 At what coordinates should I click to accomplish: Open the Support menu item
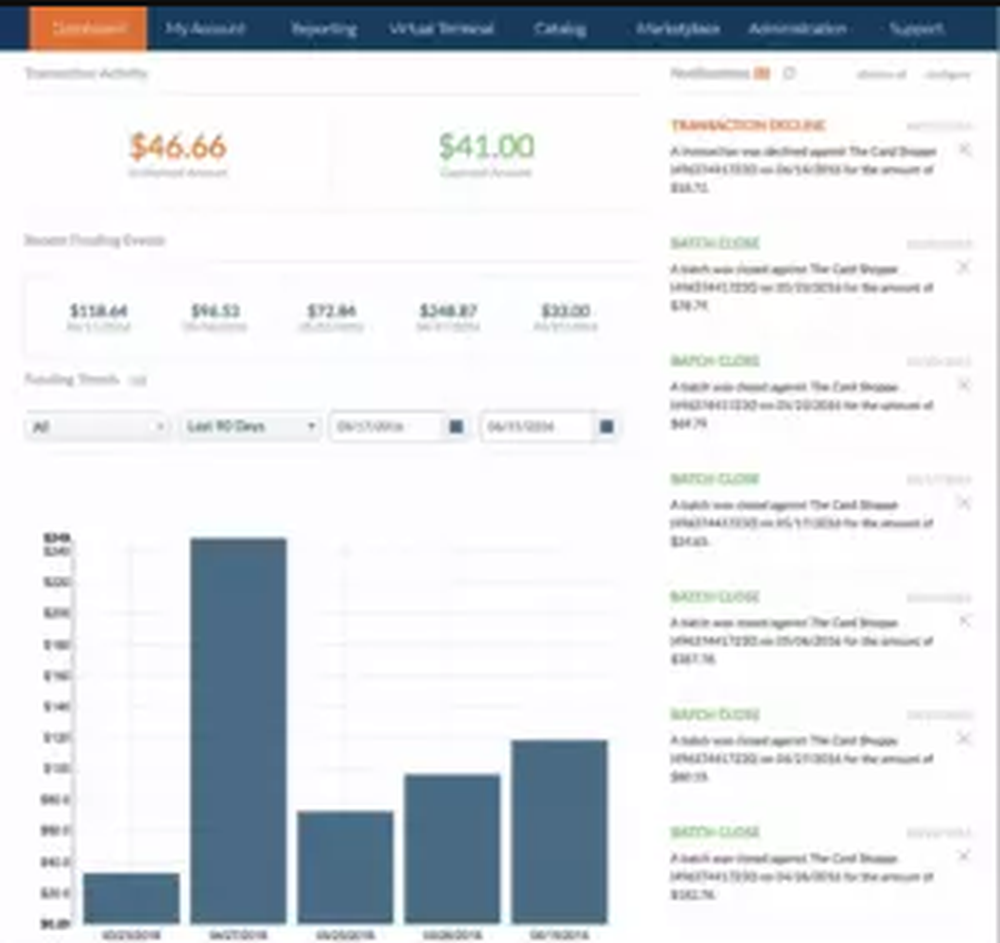(x=916, y=29)
